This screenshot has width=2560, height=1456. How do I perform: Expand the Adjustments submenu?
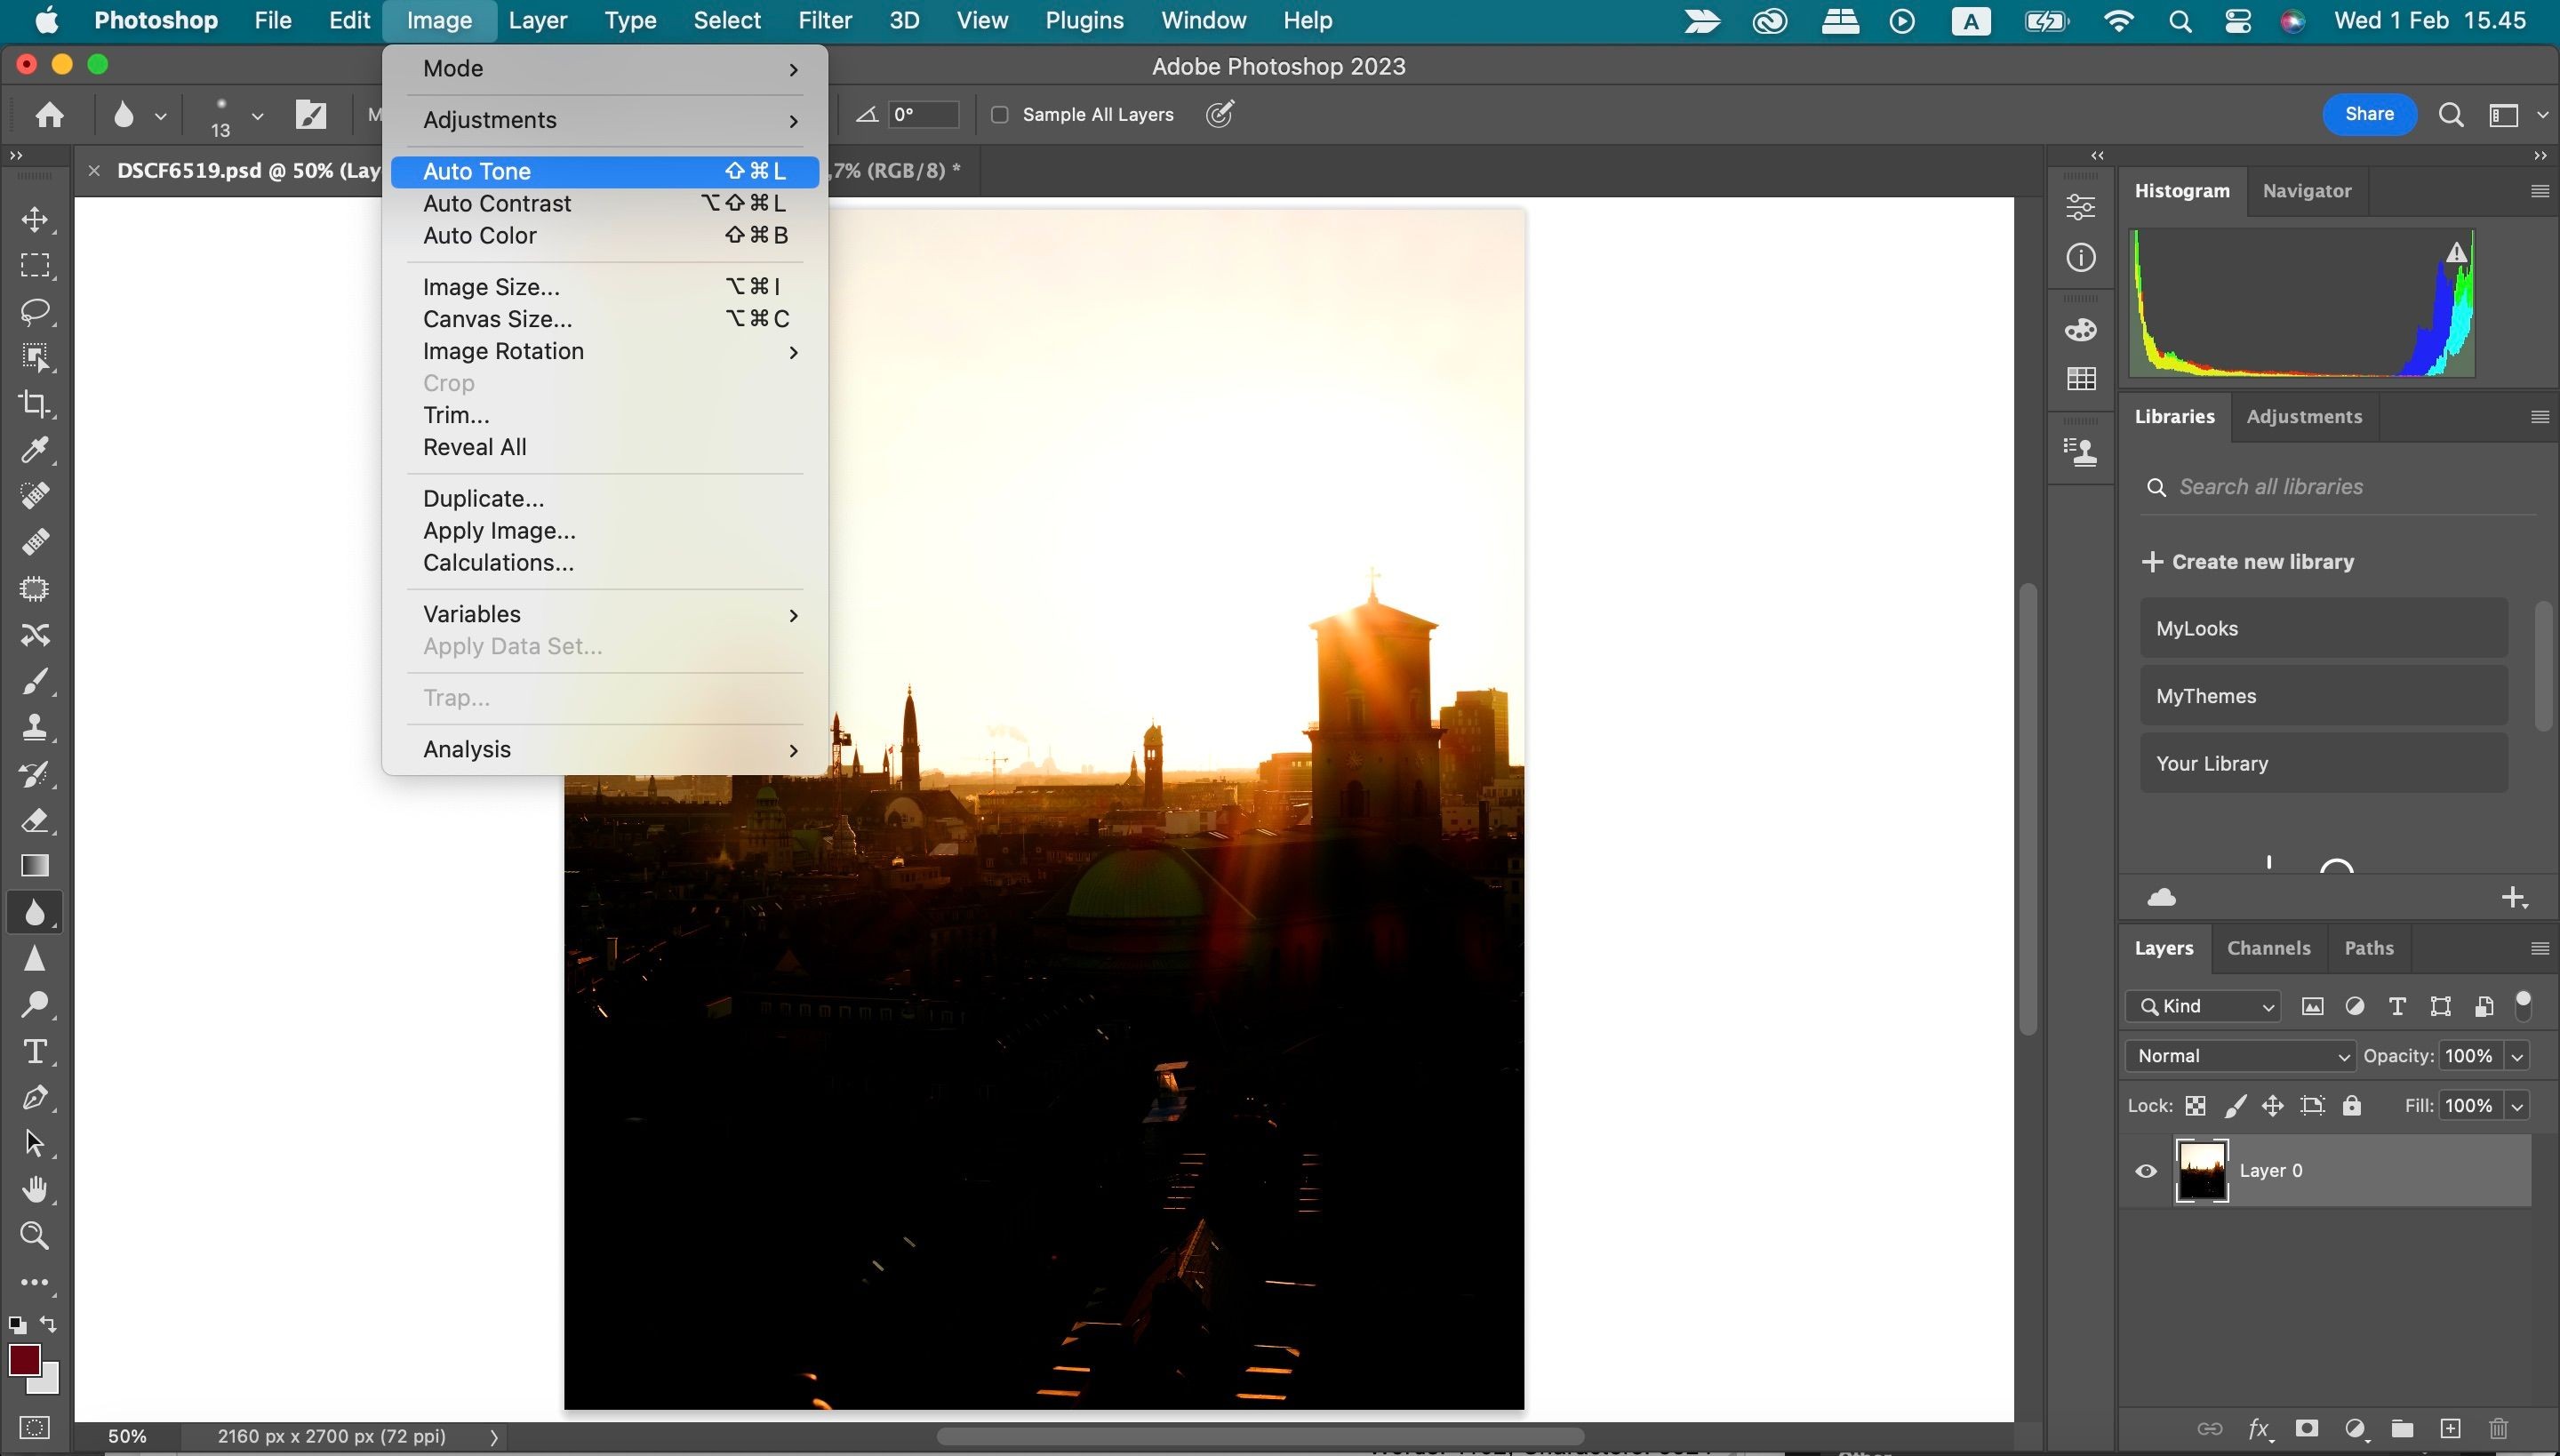[x=605, y=120]
